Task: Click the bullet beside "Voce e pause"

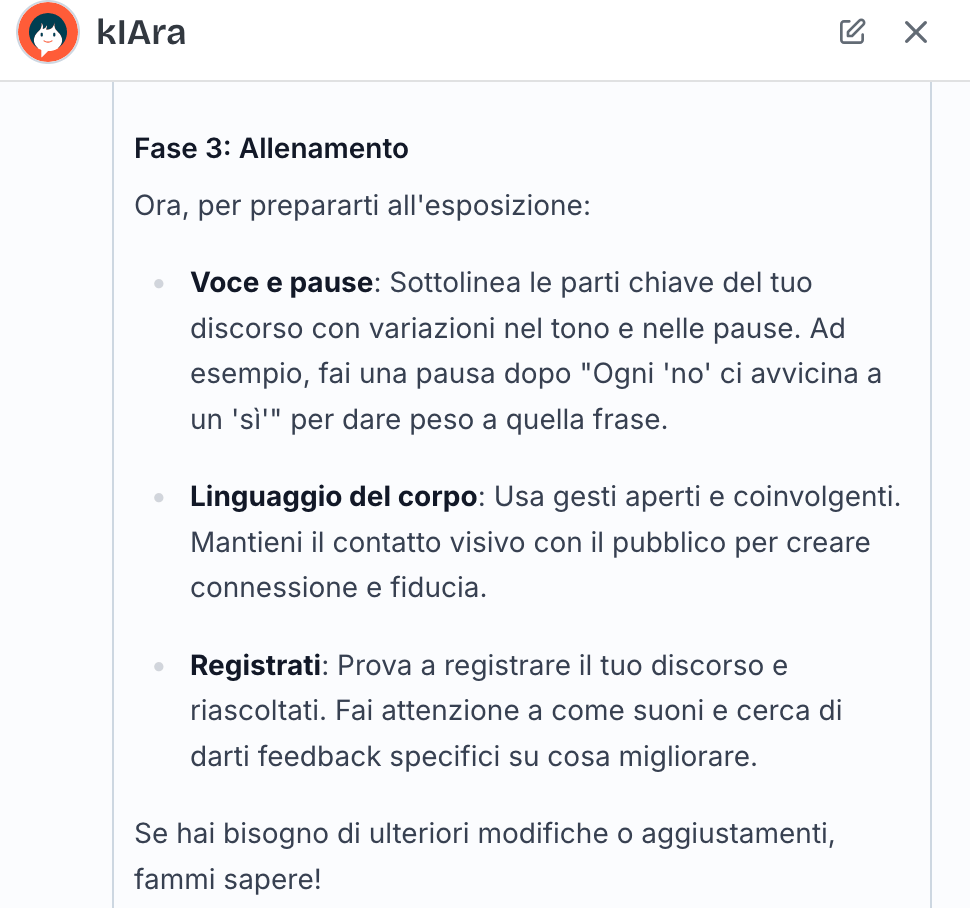Action: coord(159,284)
